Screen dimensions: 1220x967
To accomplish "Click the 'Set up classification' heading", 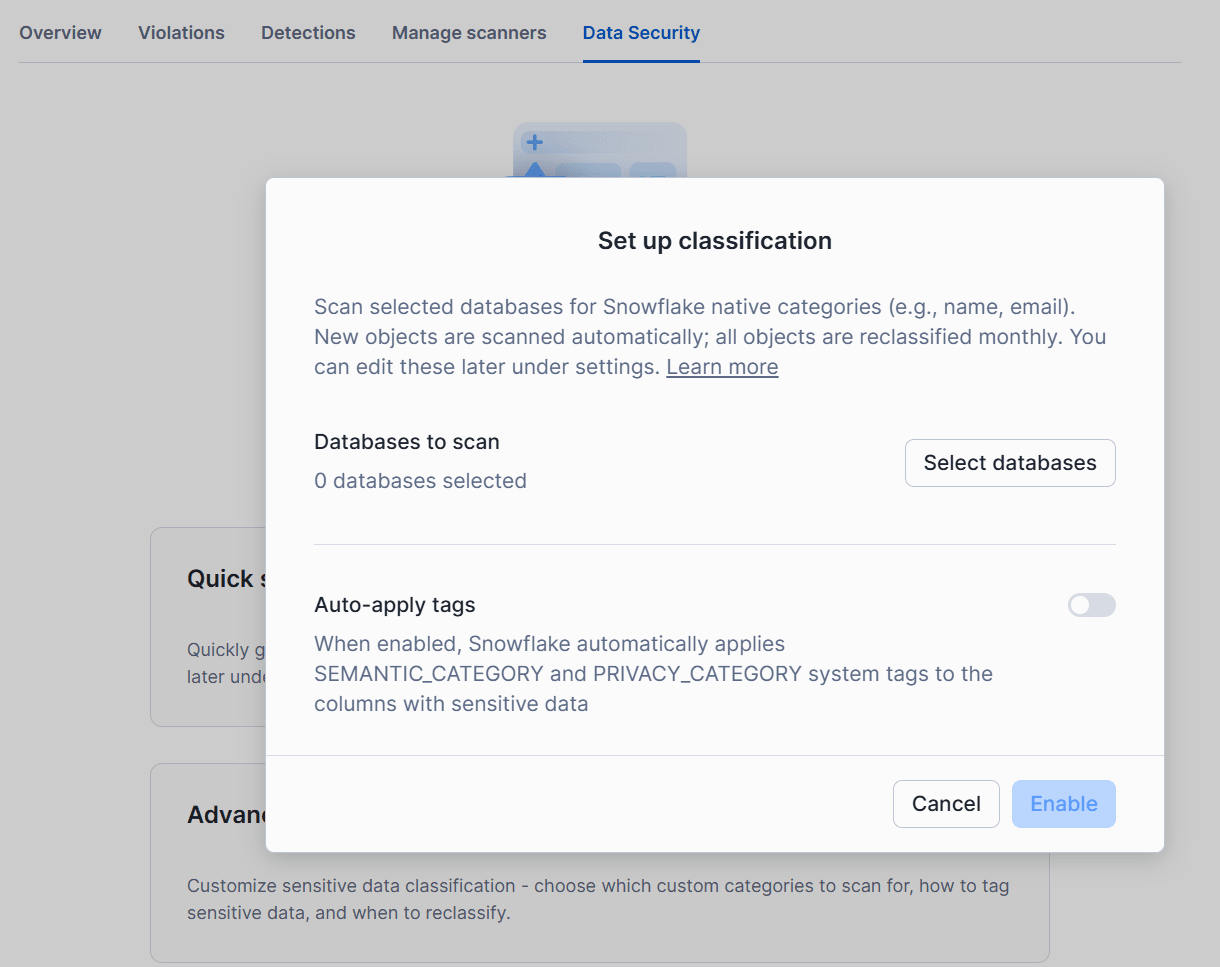I will (715, 241).
